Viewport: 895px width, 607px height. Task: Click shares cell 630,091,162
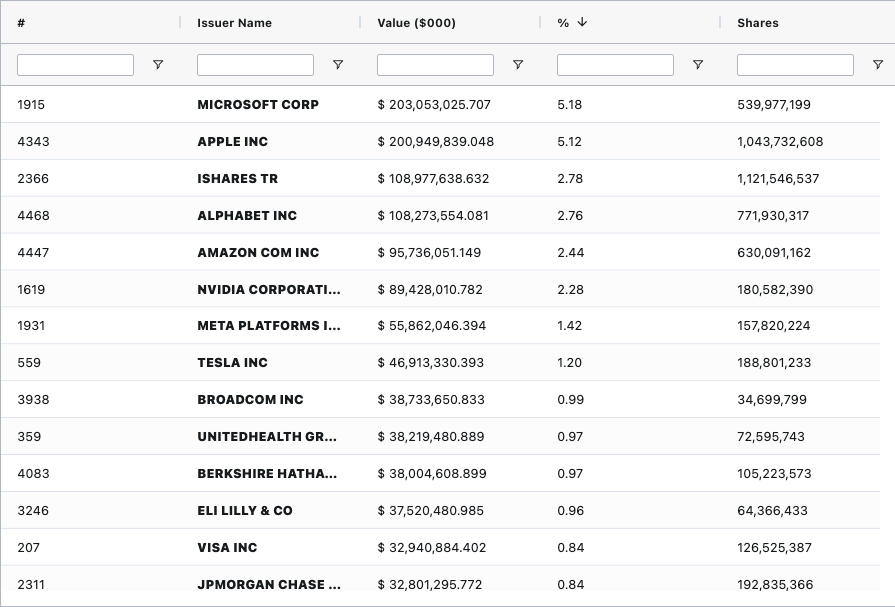pos(774,252)
